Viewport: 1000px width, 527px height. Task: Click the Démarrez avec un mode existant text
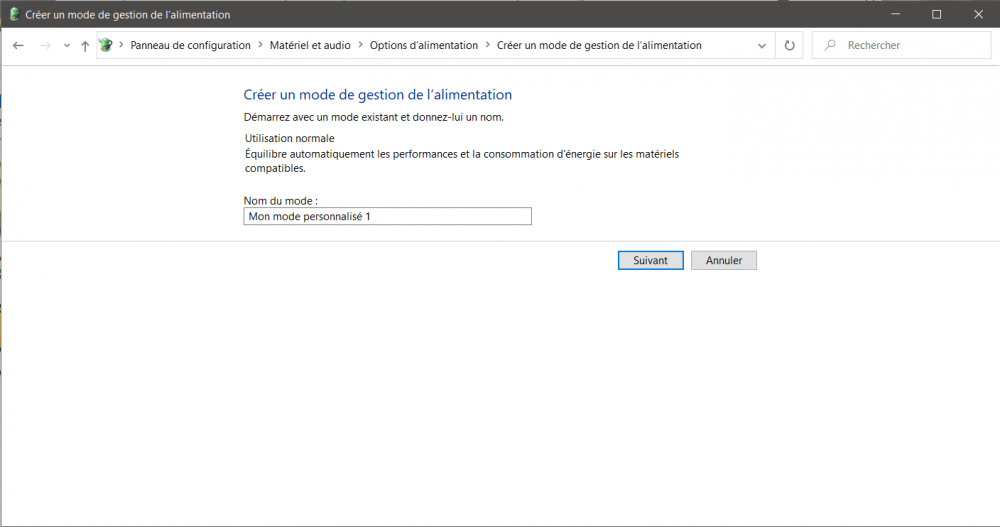pyautogui.click(x=374, y=117)
